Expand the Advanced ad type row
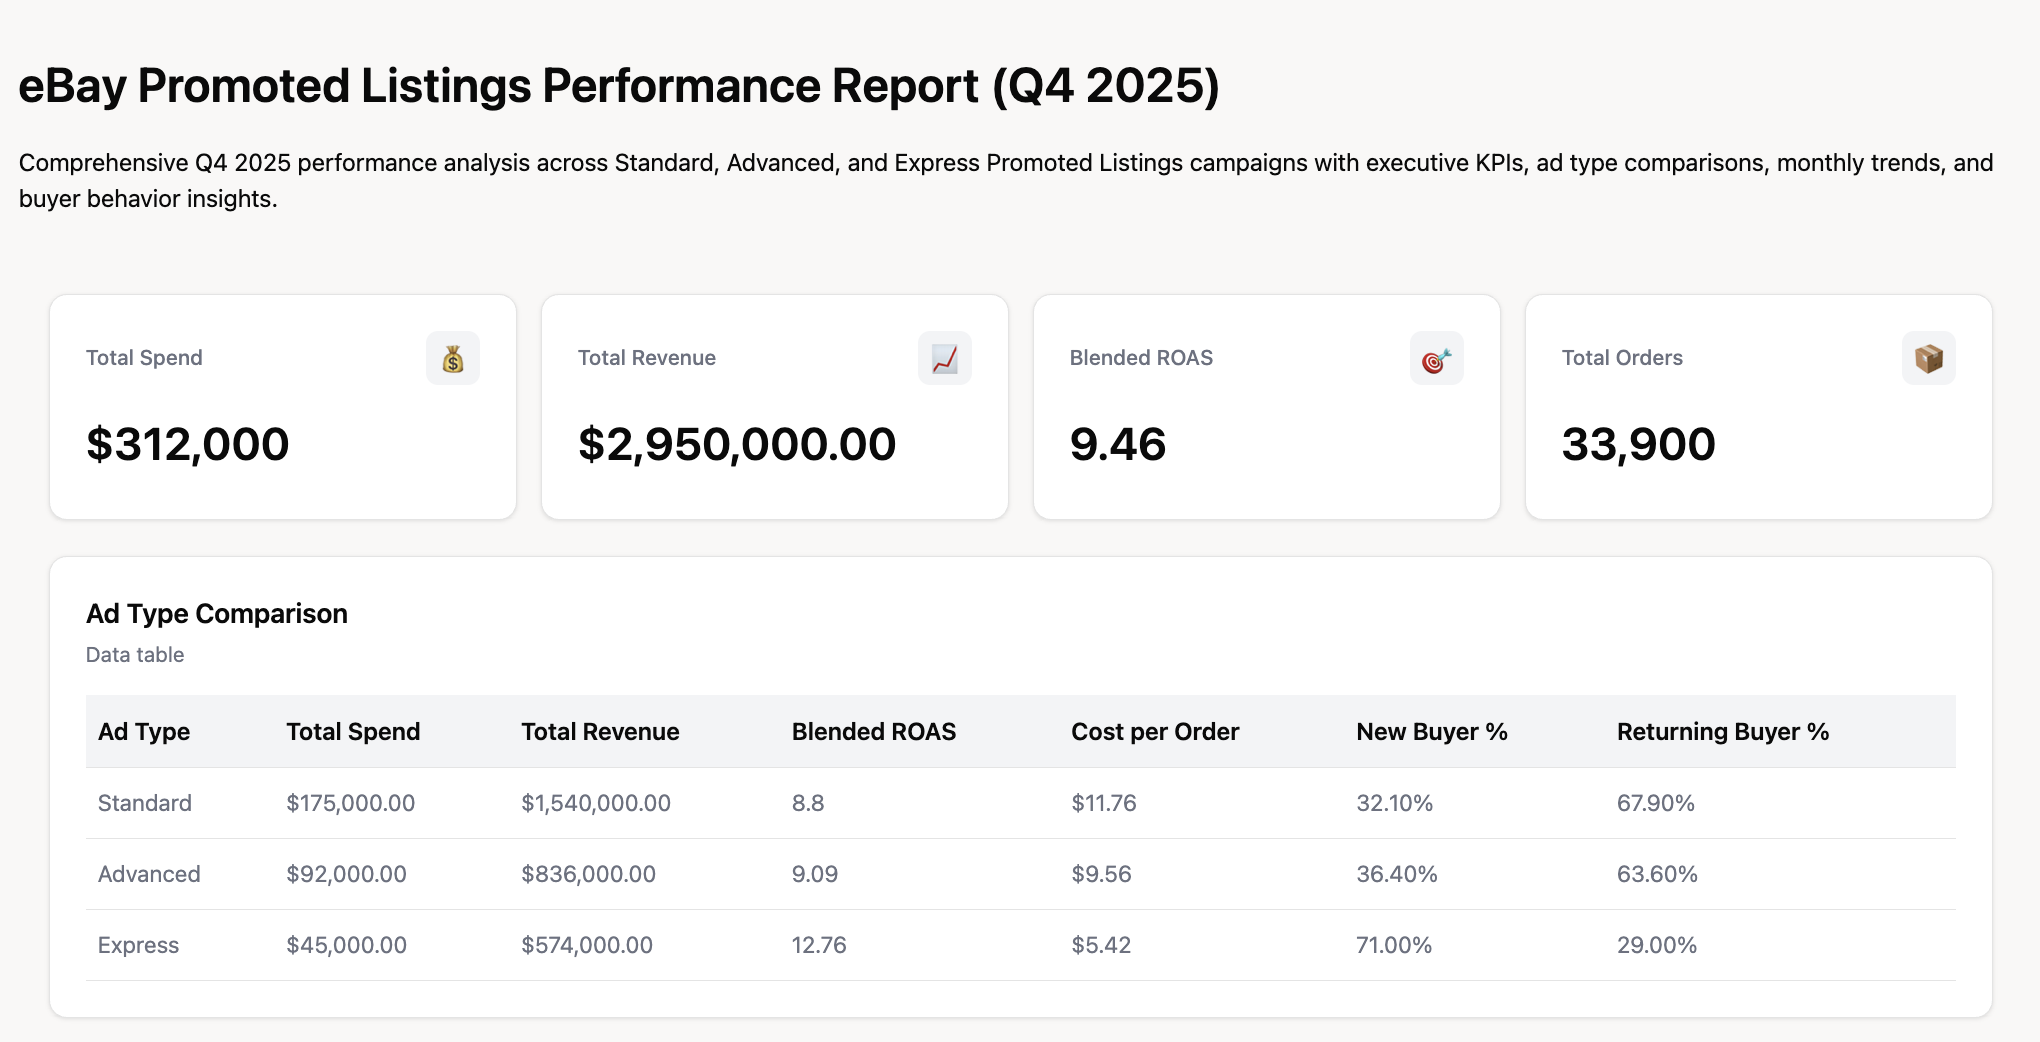 pyautogui.click(x=148, y=873)
